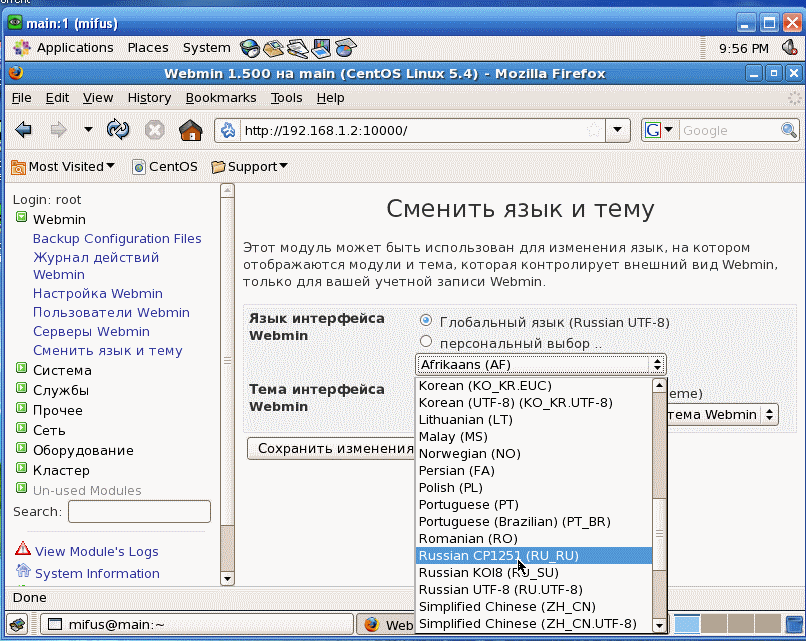Open the Настройка Webmin link
Screen dimensions: 806x641
[x=98, y=294]
